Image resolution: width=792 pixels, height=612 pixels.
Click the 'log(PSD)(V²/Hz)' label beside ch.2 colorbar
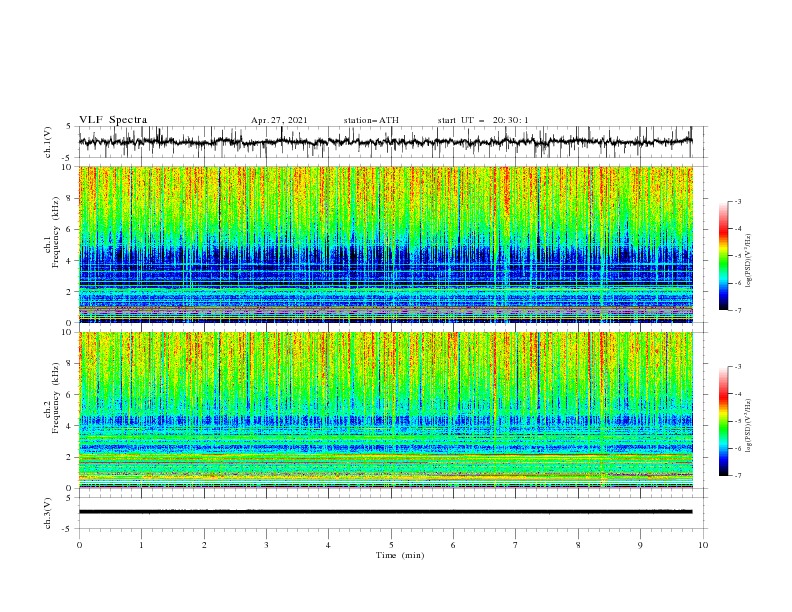pos(749,426)
